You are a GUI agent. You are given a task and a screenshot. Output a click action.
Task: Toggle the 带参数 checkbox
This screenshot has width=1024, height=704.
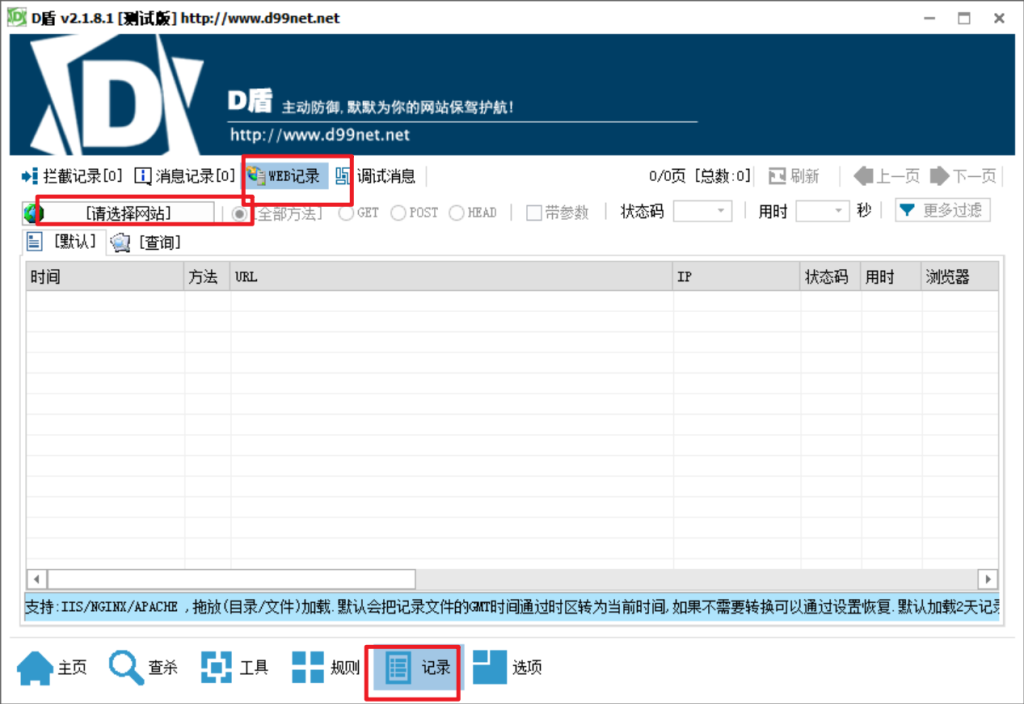pos(534,213)
